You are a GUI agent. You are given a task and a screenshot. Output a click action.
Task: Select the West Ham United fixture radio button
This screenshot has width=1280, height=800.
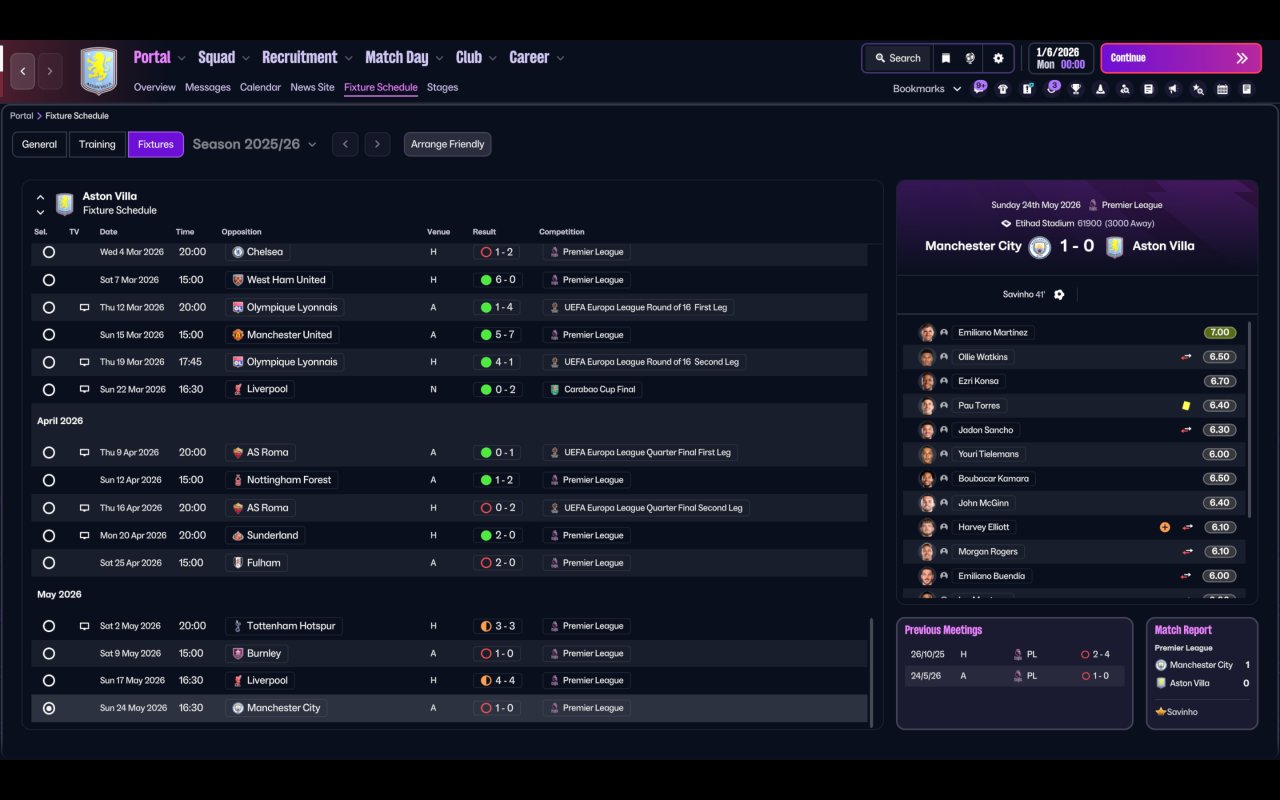click(x=49, y=280)
